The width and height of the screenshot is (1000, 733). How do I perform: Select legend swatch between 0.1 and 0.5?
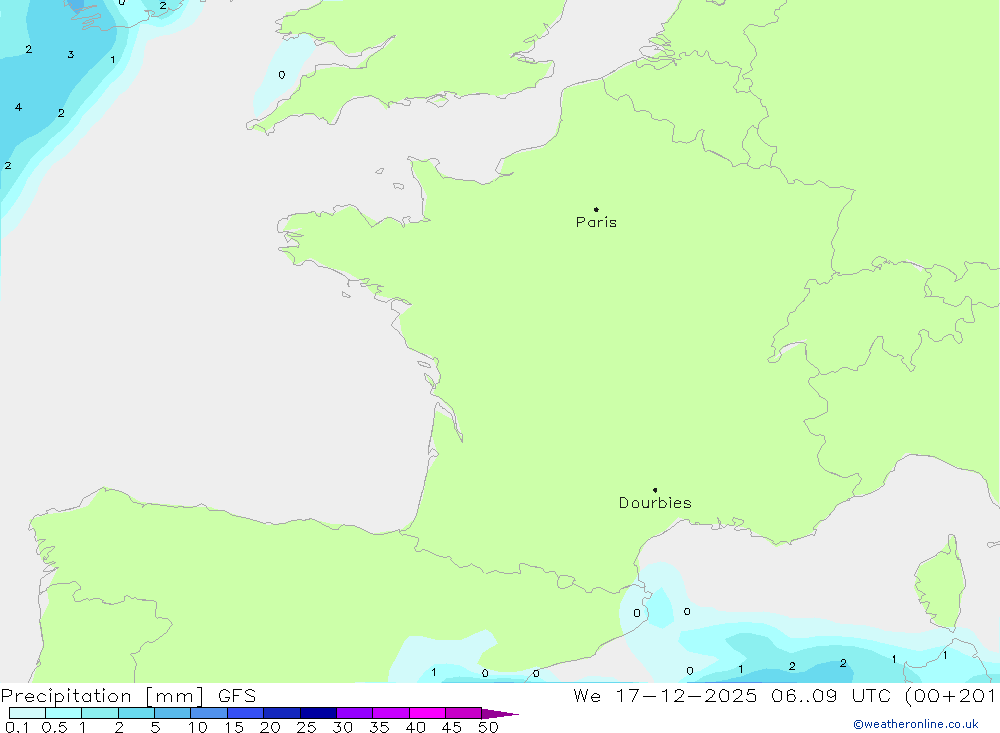27,713
